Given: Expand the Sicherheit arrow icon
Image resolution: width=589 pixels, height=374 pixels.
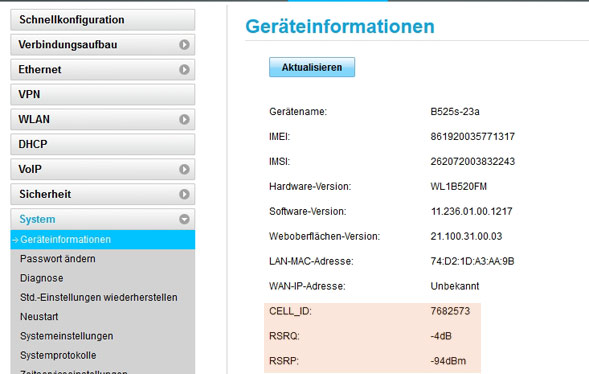Looking at the screenshot, I should coord(184,194).
